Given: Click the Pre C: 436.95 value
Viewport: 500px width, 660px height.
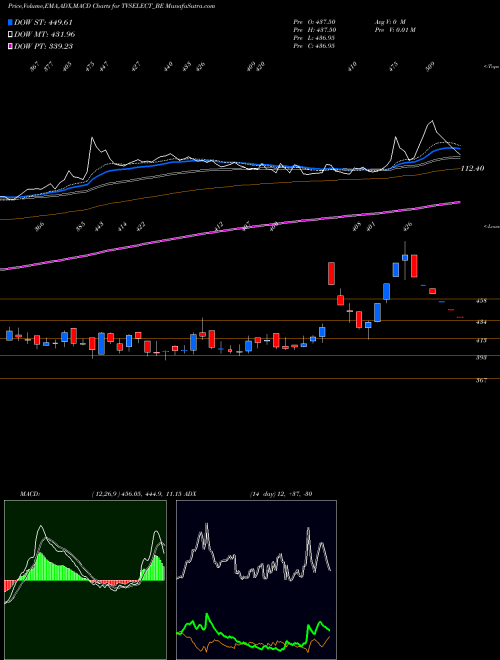Looking at the screenshot, I should tap(314, 46).
